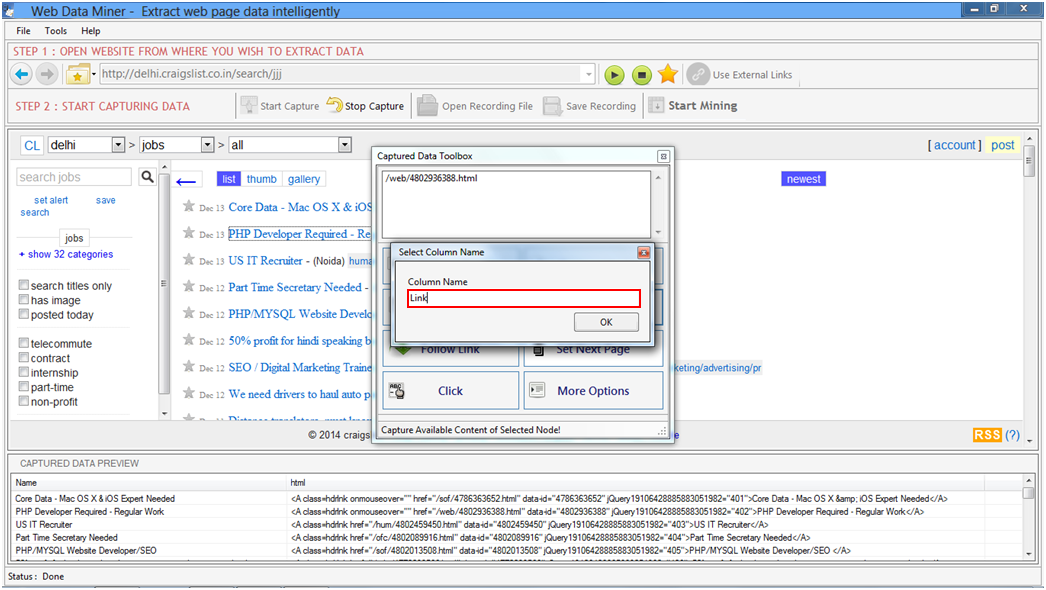Star the PHP Developer Required listing
The image size is (1046, 590).
coord(189,233)
